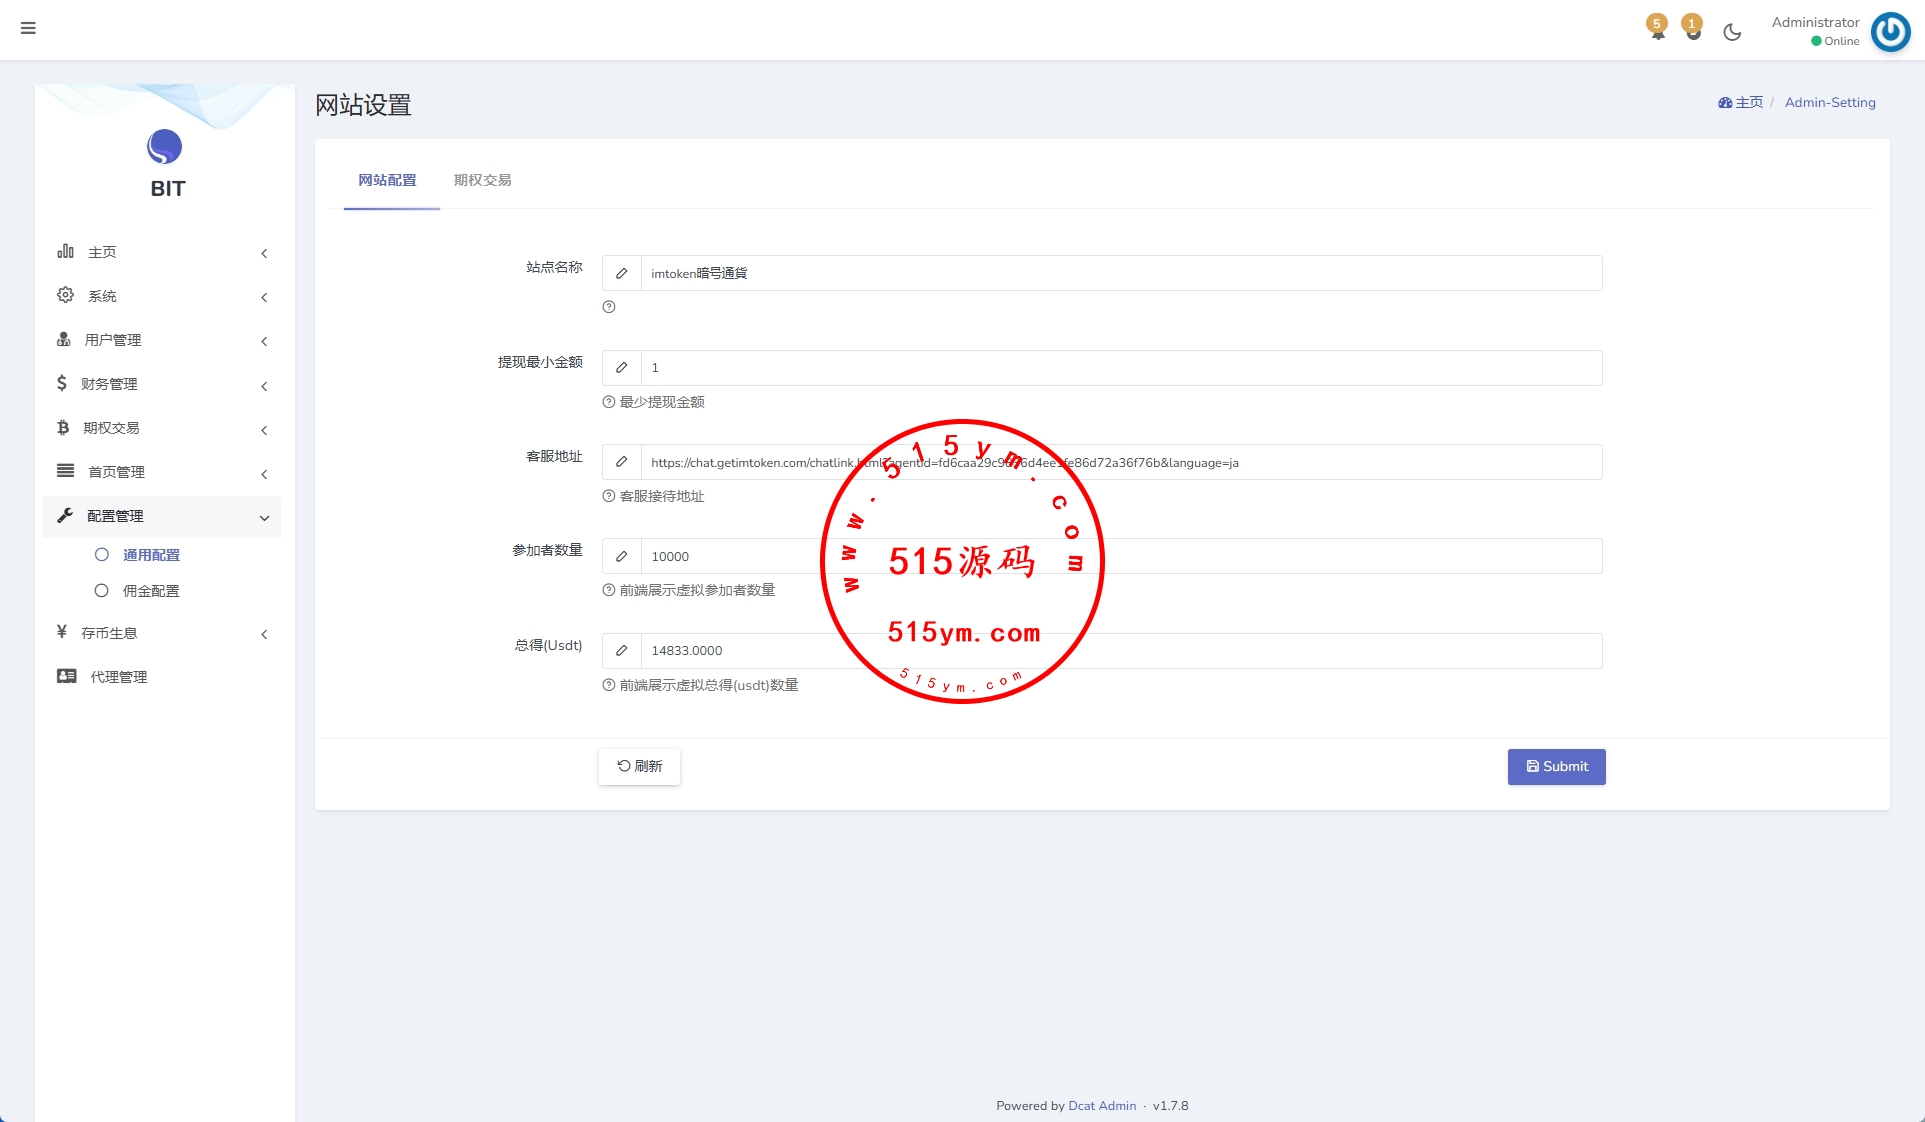The height and width of the screenshot is (1122, 1925).
Task: Open the notification bell with 5 alerts
Action: click(1657, 29)
